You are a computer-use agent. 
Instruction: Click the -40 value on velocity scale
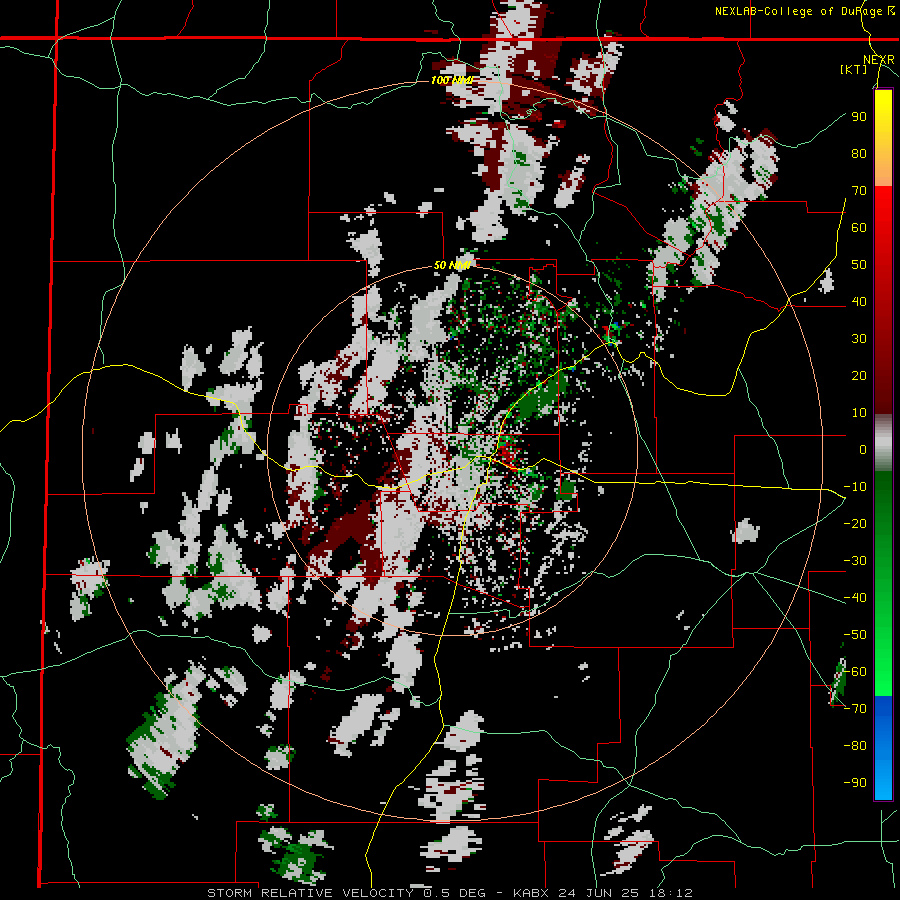(855, 598)
